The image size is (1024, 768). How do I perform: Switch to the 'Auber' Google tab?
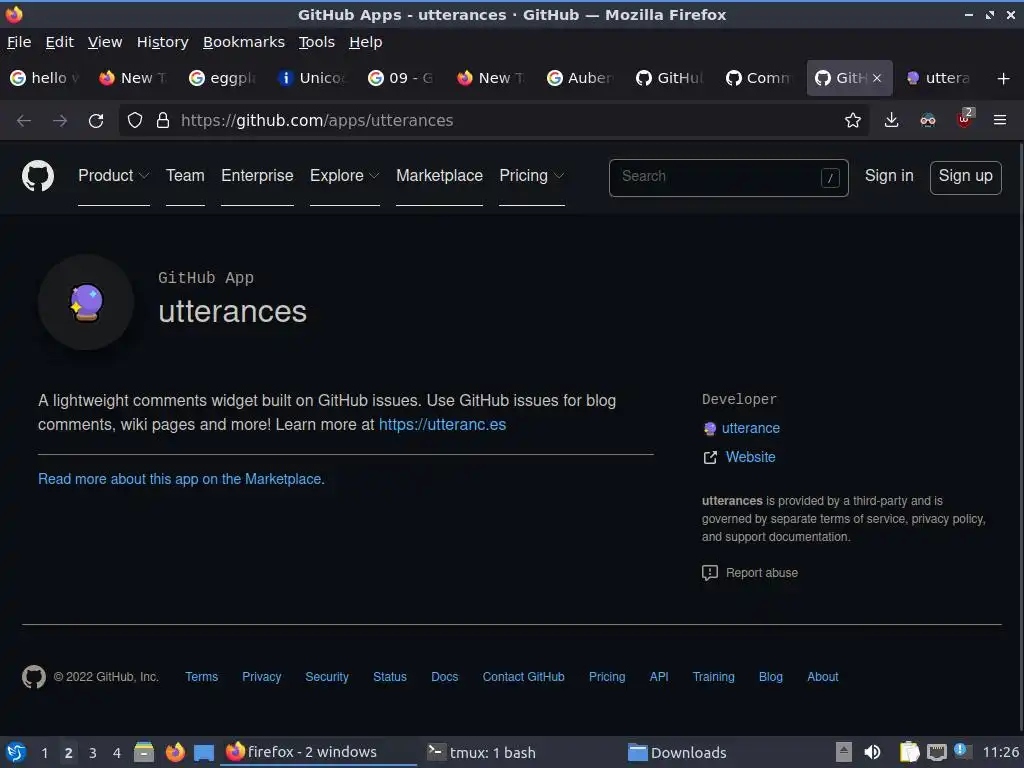581,78
